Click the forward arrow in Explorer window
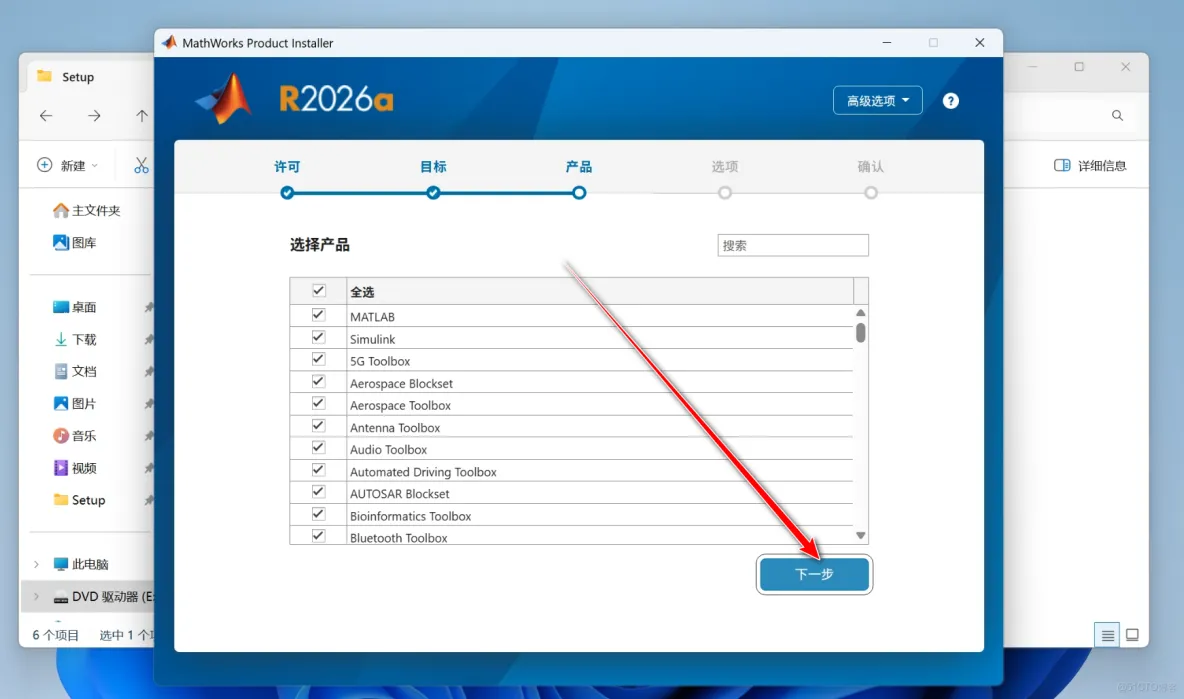The height and width of the screenshot is (699, 1184). pos(94,115)
